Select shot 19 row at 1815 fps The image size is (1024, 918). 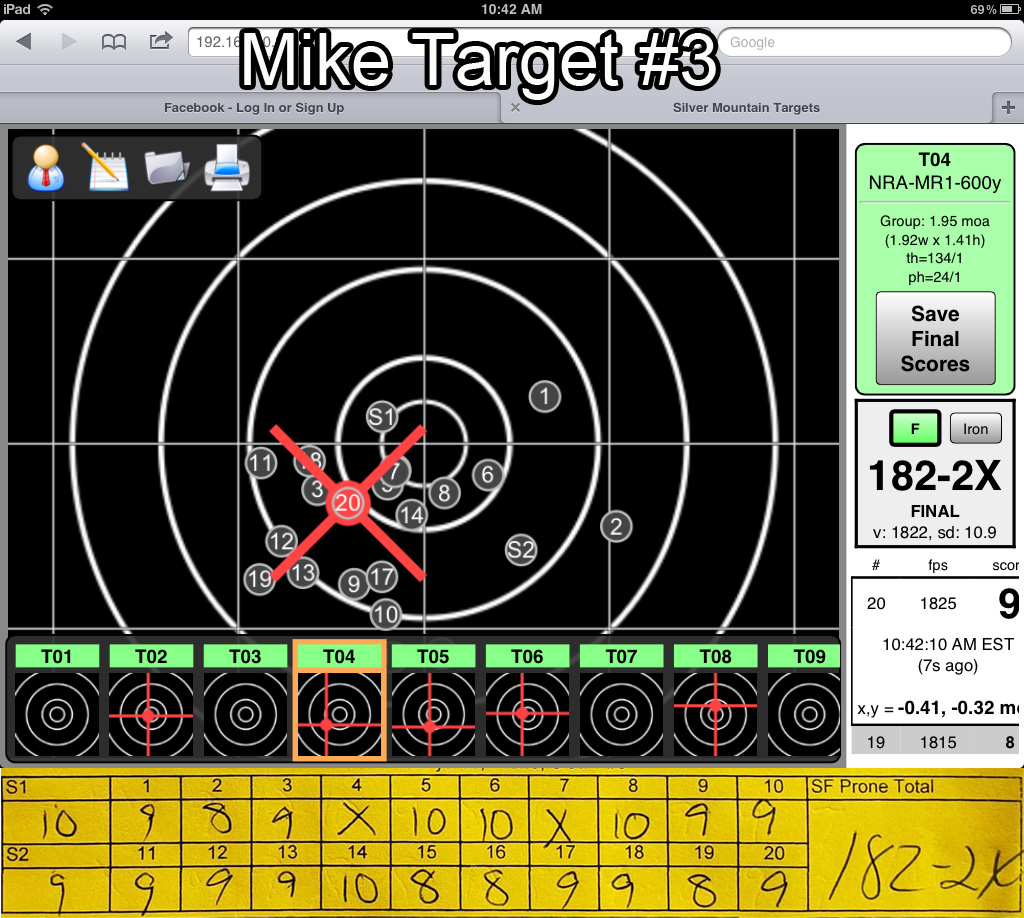coord(937,742)
